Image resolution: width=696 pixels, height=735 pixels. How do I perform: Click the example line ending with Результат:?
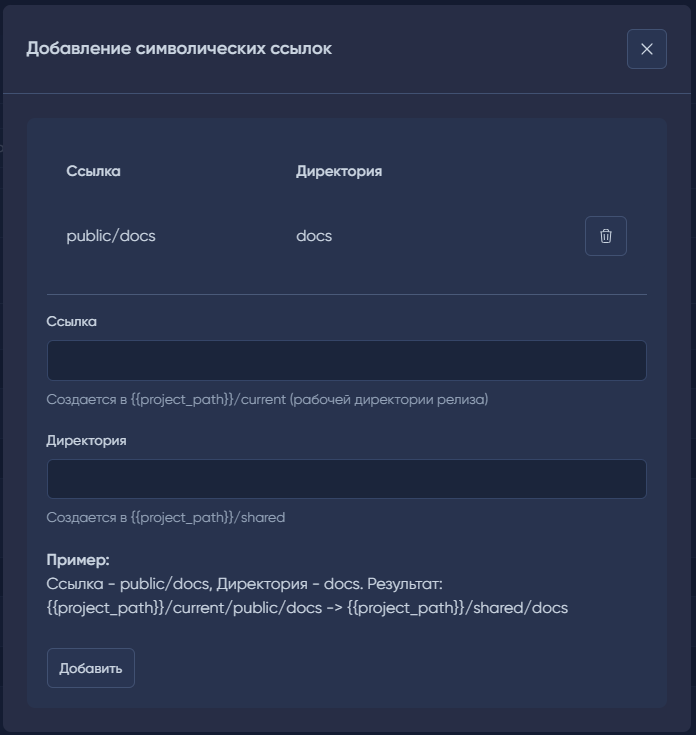click(x=244, y=583)
